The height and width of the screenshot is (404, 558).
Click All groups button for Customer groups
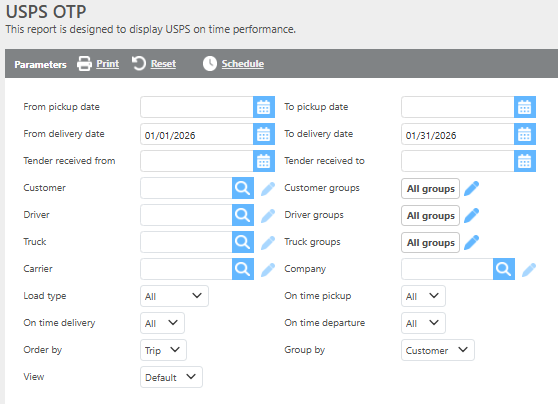[431, 189]
